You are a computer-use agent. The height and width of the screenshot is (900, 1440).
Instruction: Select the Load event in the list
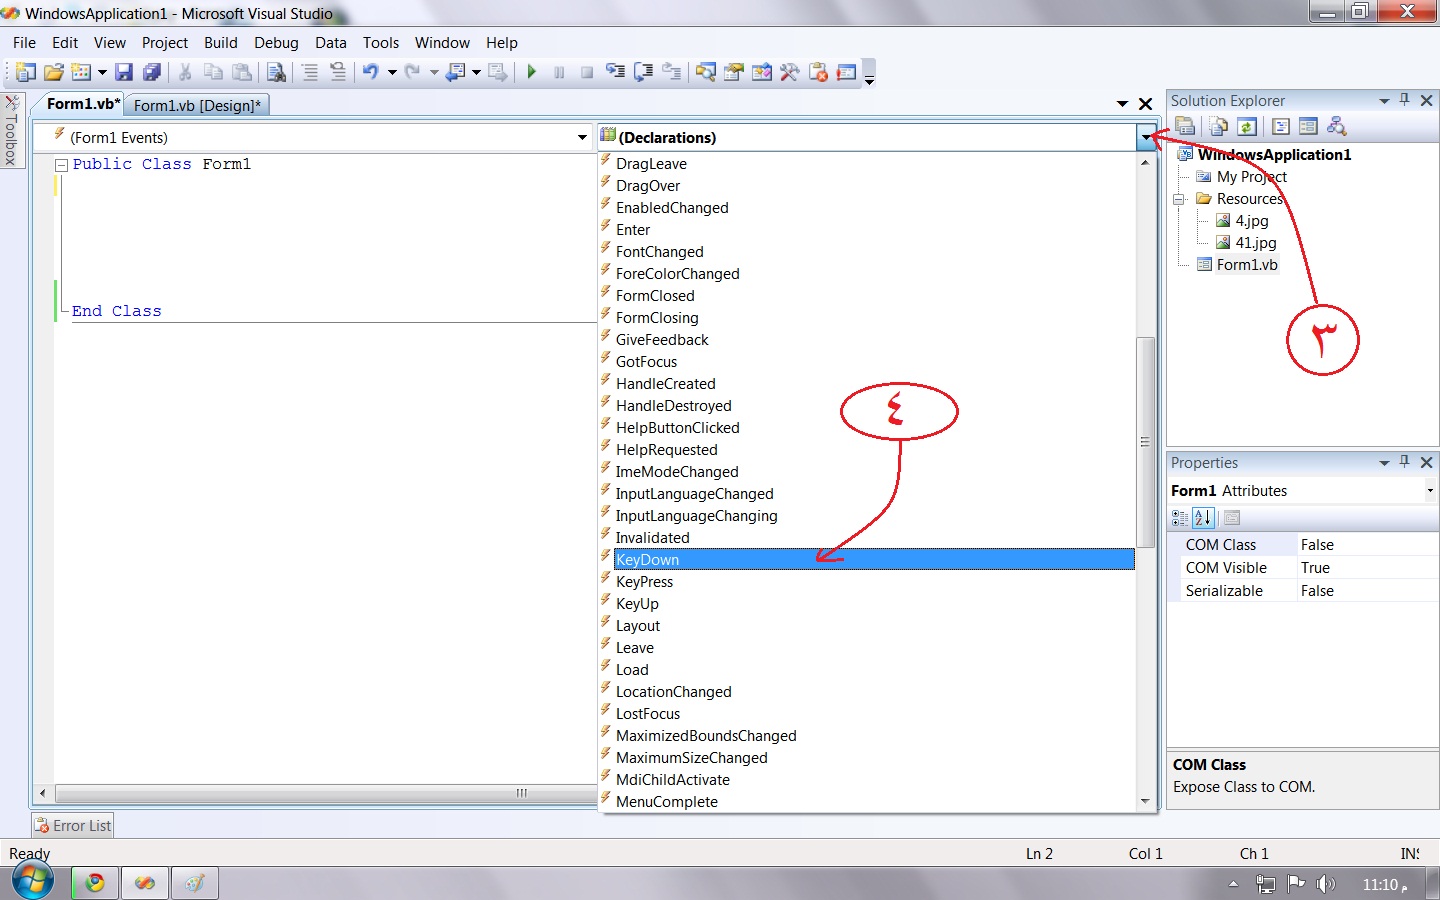point(632,669)
